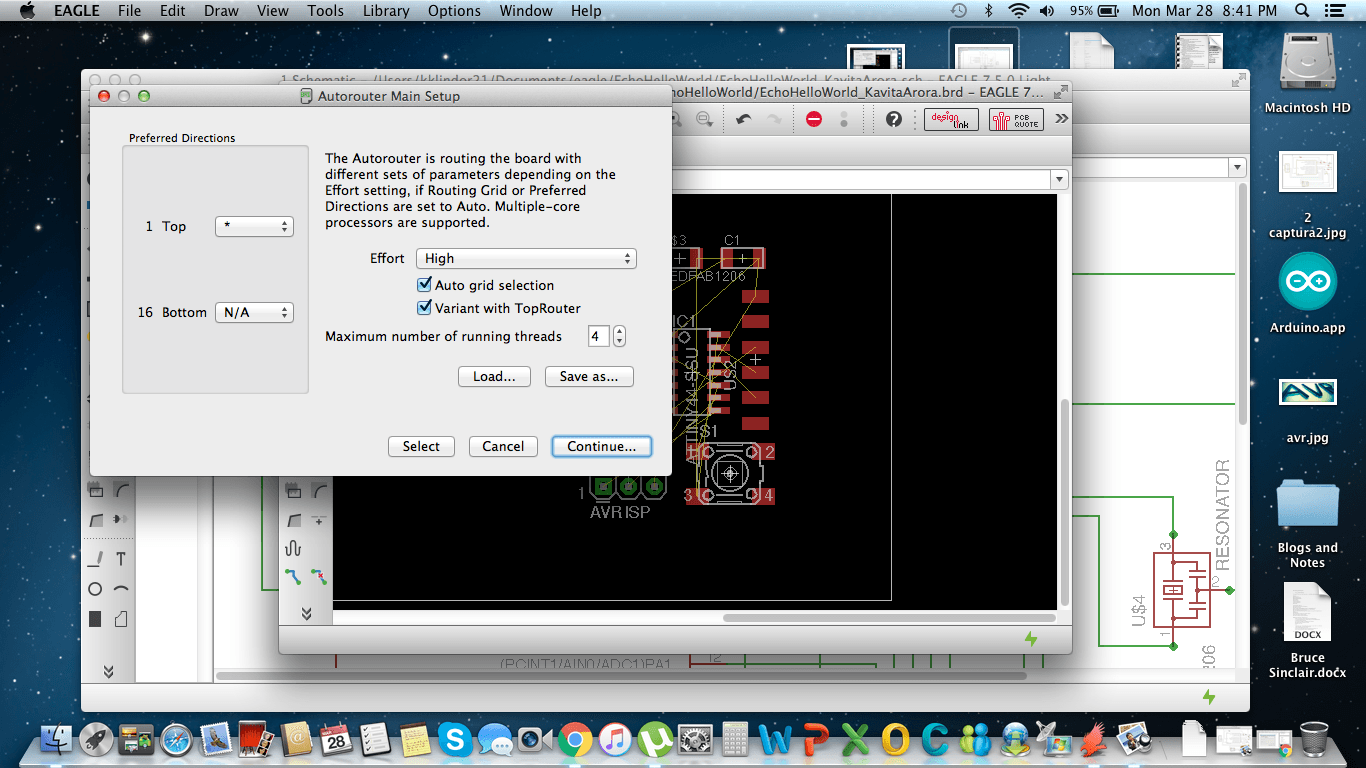Screen dimensions: 1366x768
Task: Expand more tools in schematic palette
Action: [108, 671]
